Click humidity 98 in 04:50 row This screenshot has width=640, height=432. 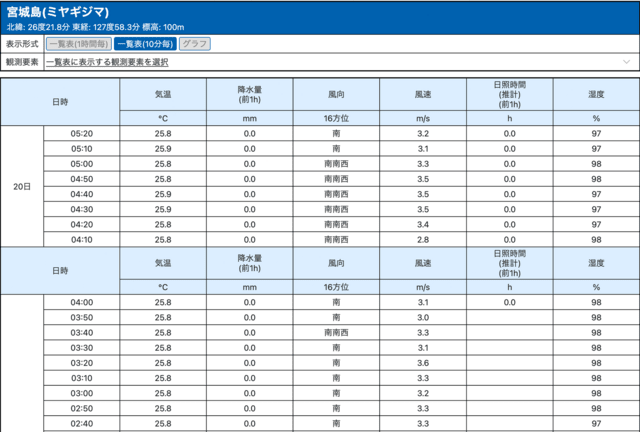(x=596, y=179)
